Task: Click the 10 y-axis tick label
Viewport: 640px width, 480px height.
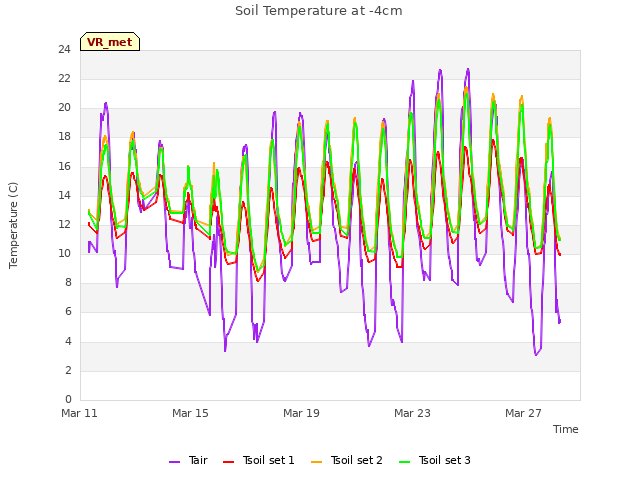Action: pyautogui.click(x=64, y=254)
